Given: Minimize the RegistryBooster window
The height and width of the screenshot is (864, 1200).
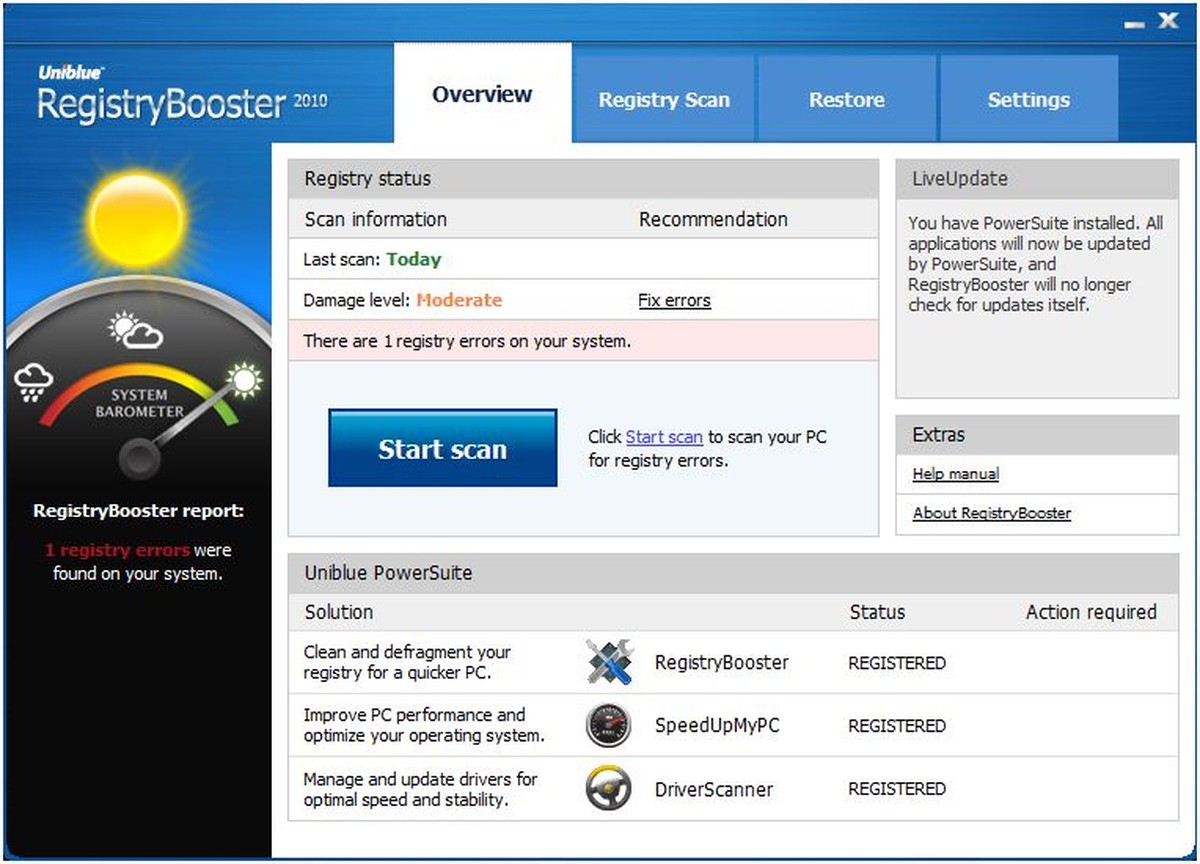Looking at the screenshot, I should [1134, 24].
